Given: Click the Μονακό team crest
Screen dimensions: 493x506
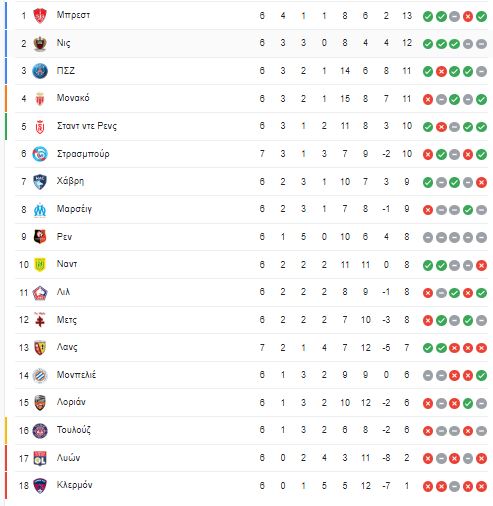Looking at the screenshot, I should tap(40, 99).
